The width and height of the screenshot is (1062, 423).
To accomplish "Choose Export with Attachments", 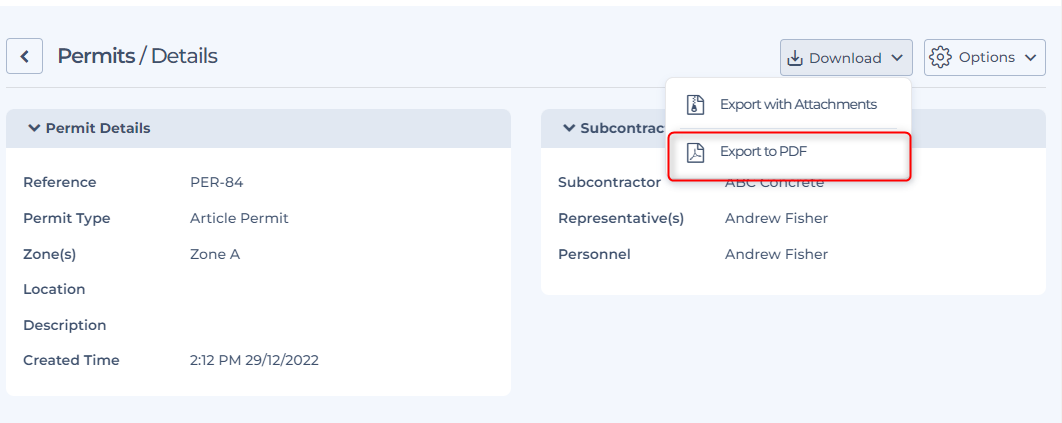I will (x=798, y=104).
